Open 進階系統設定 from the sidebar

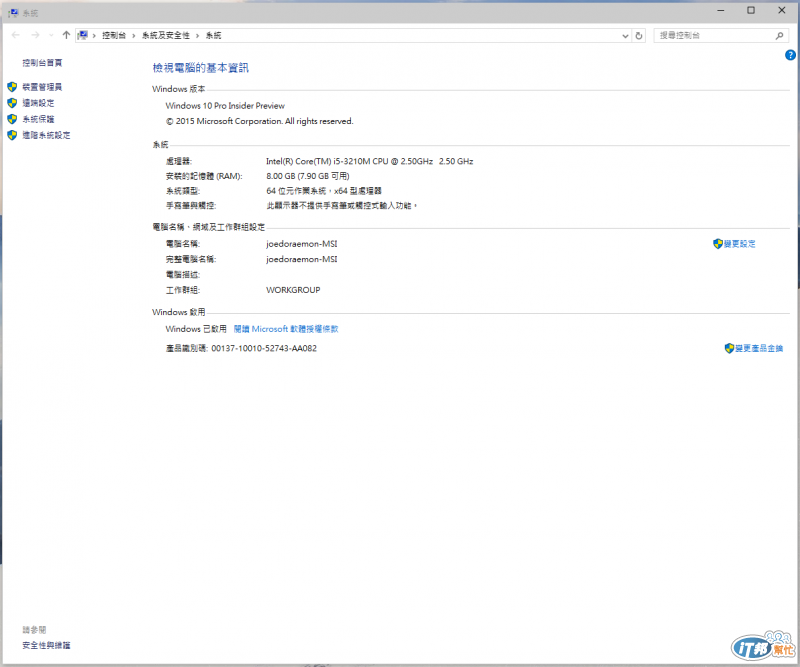[x=46, y=135]
